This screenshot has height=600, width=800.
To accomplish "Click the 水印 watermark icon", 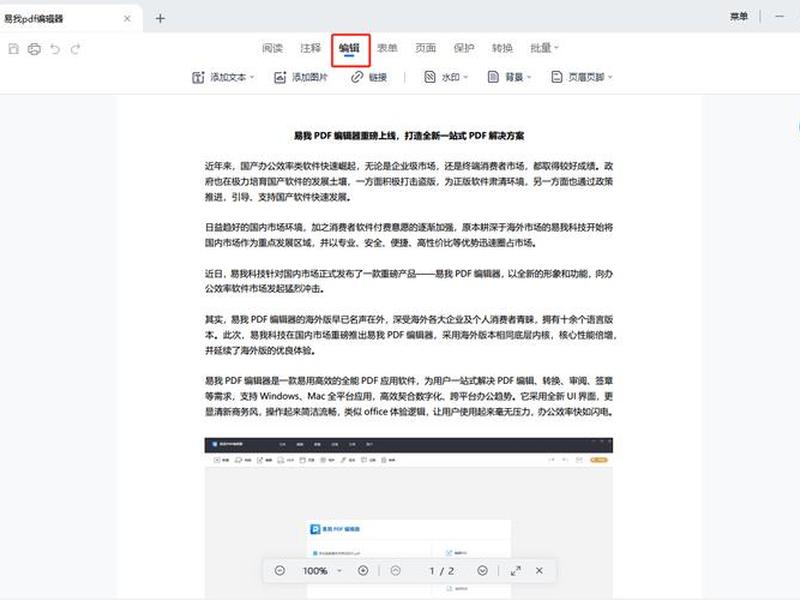I will pyautogui.click(x=430, y=77).
